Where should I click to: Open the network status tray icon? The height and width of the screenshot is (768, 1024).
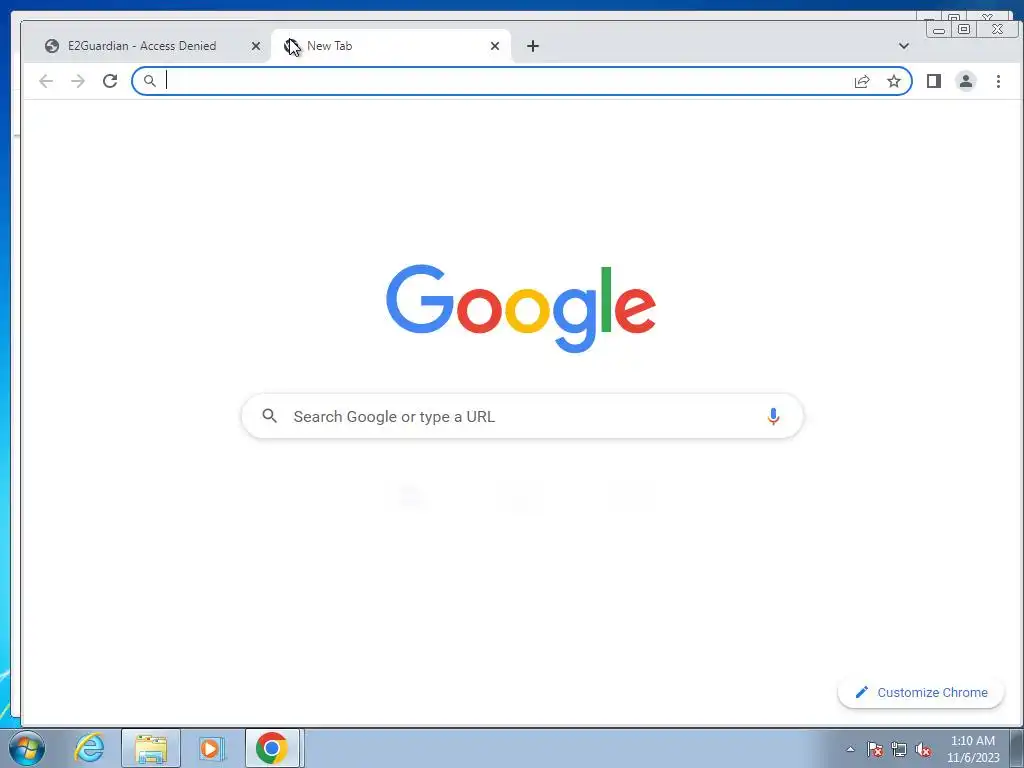[899, 749]
